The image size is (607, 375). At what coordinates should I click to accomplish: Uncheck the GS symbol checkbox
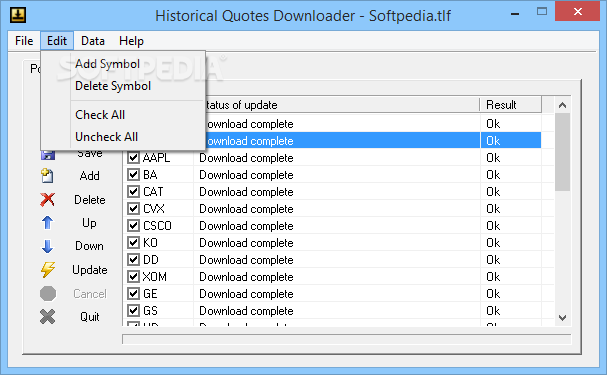pyautogui.click(x=134, y=311)
